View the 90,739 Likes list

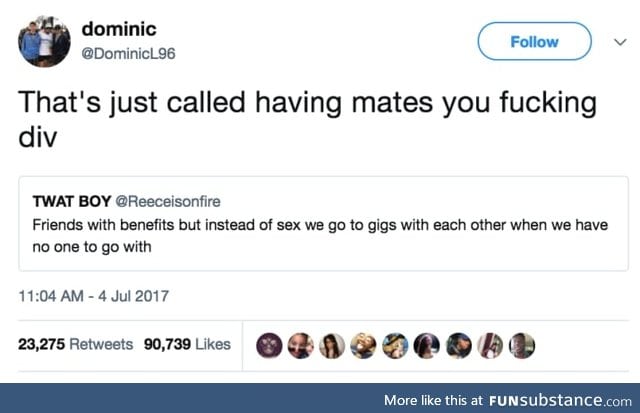pyautogui.click(x=187, y=344)
